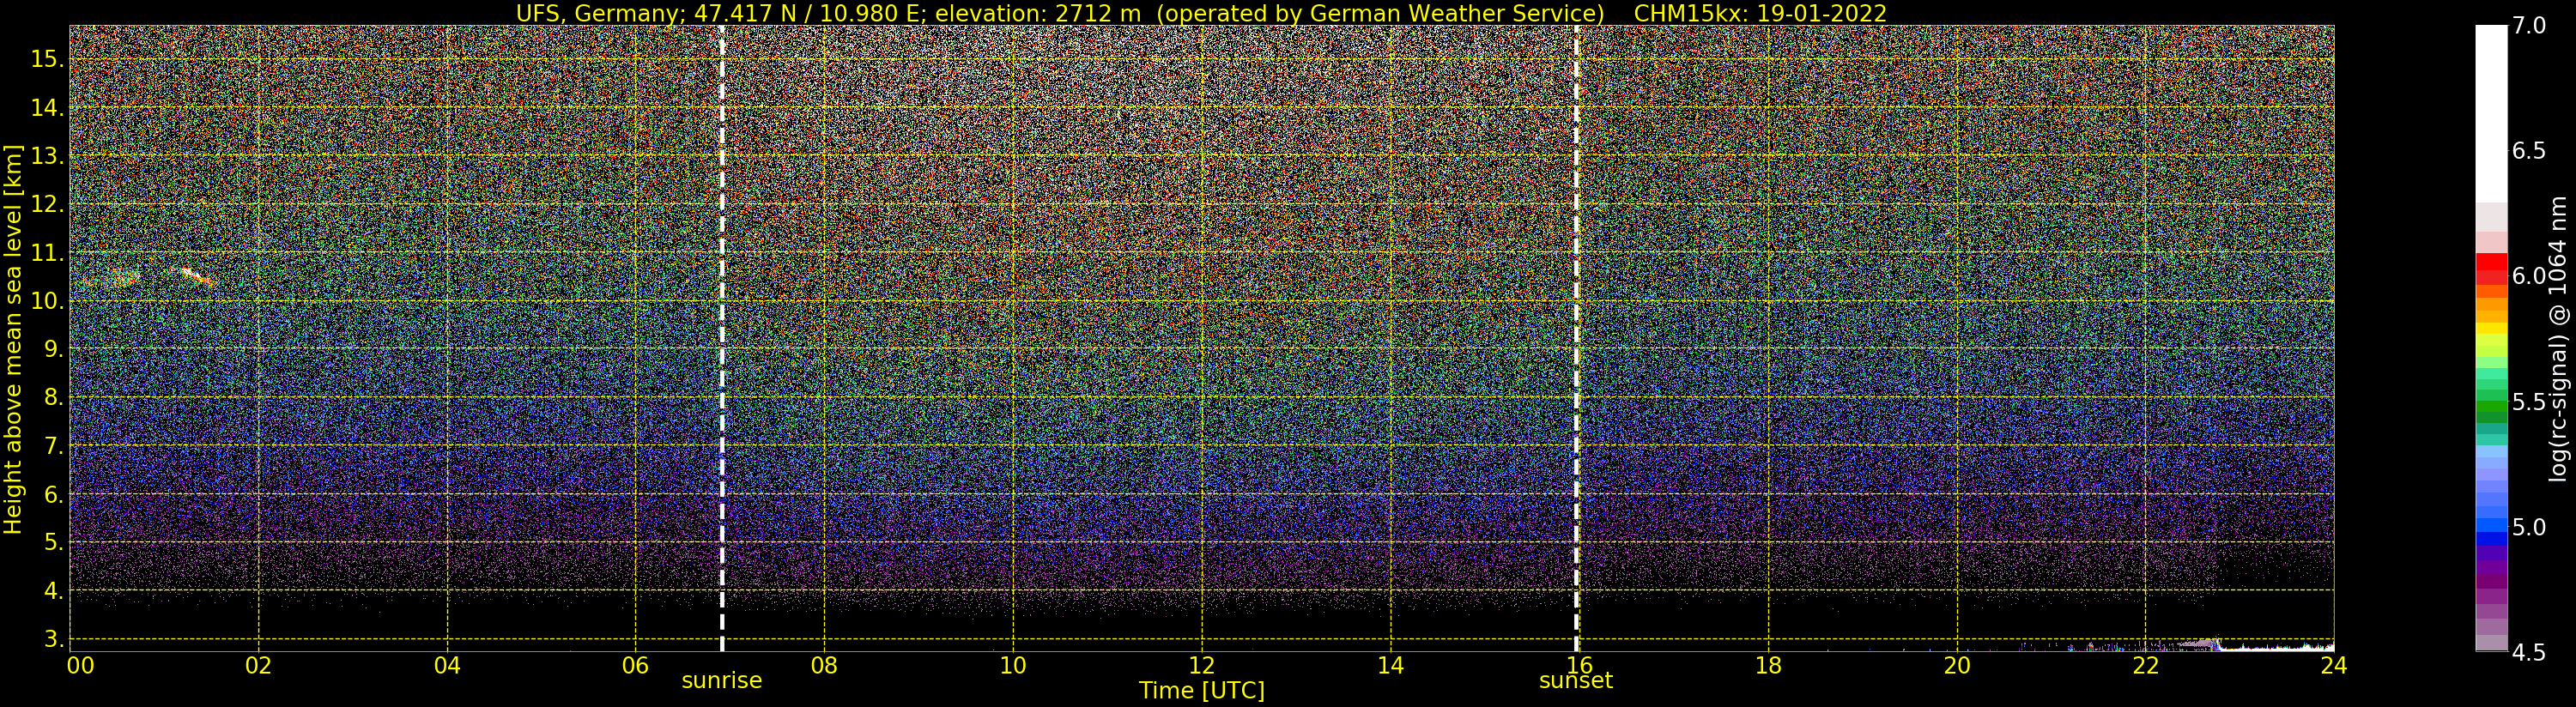
Task: Click the height axis tick '13.'
Action: click(47, 156)
